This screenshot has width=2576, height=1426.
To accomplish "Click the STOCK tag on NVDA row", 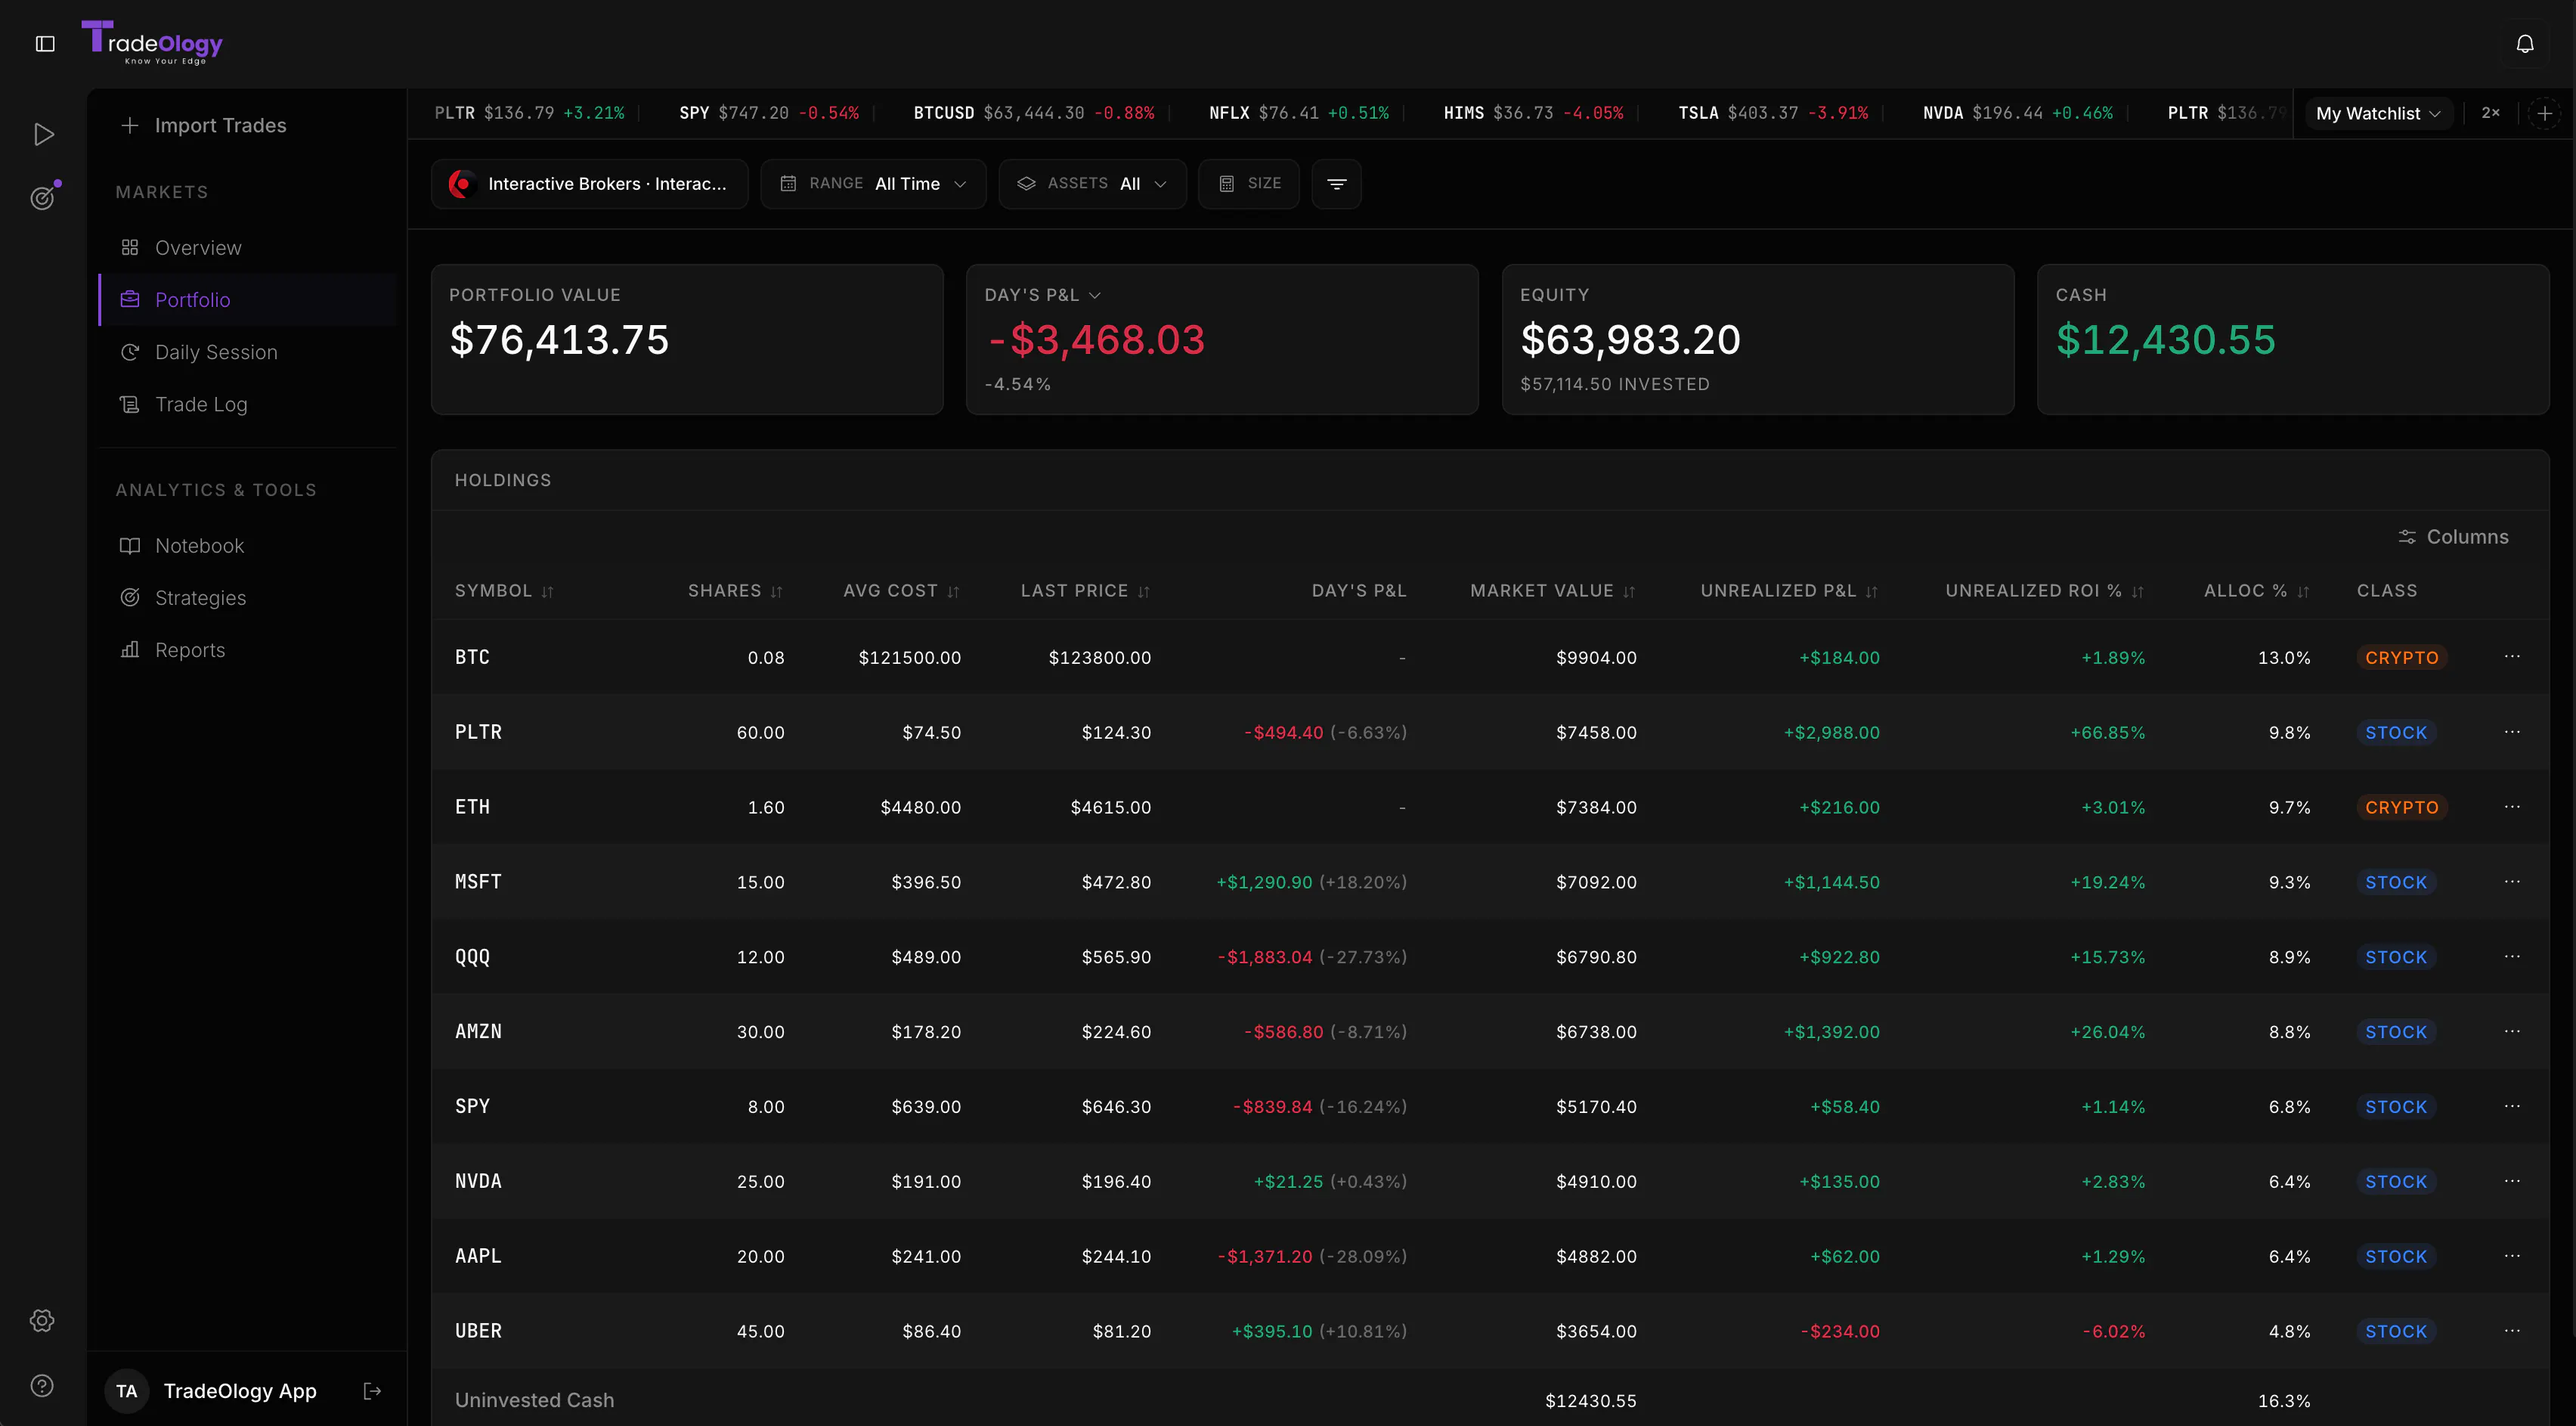I will 2396,1181.
